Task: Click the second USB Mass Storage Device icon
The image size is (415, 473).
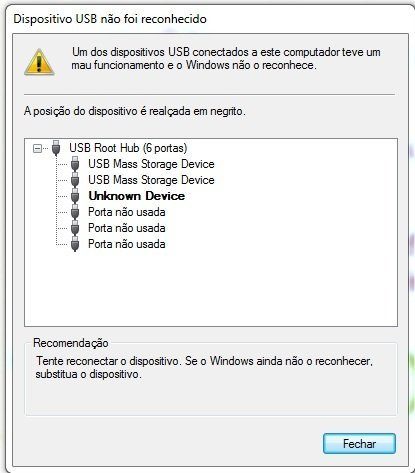Action: [75, 180]
